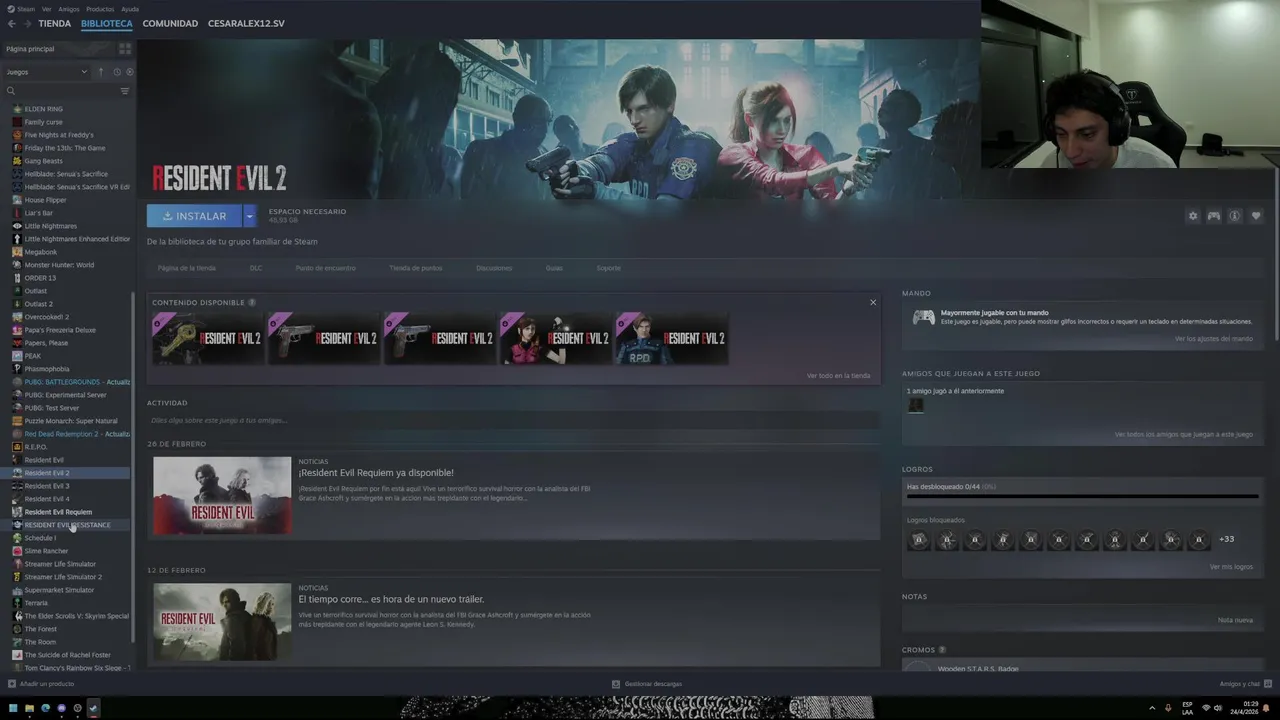
Task: Open the Steam menu
Action: pyautogui.click(x=25, y=9)
